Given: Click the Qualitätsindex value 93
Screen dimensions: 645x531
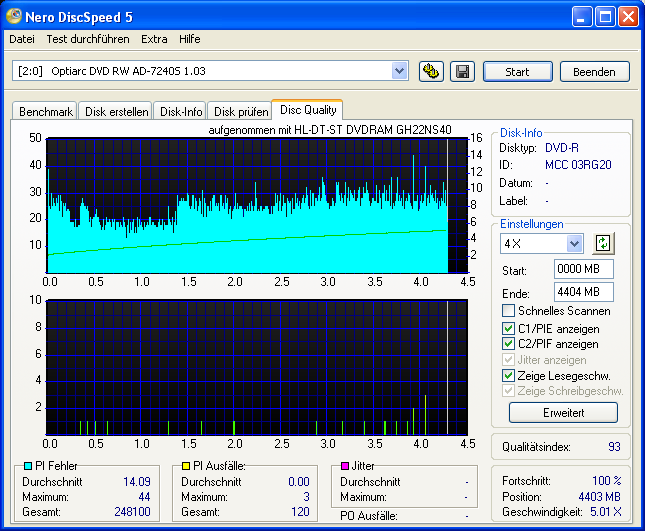Looking at the screenshot, I should pos(614,447).
